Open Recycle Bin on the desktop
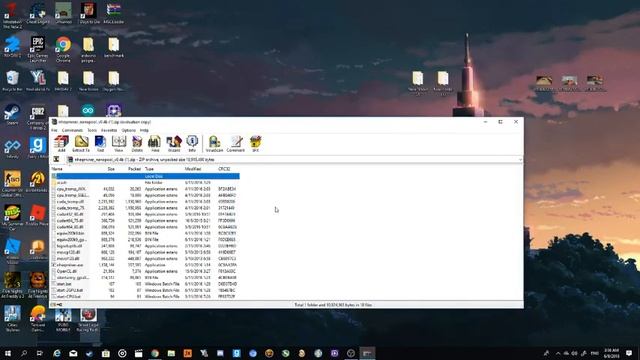Screen dimensions: 640x360 click(x=12, y=81)
